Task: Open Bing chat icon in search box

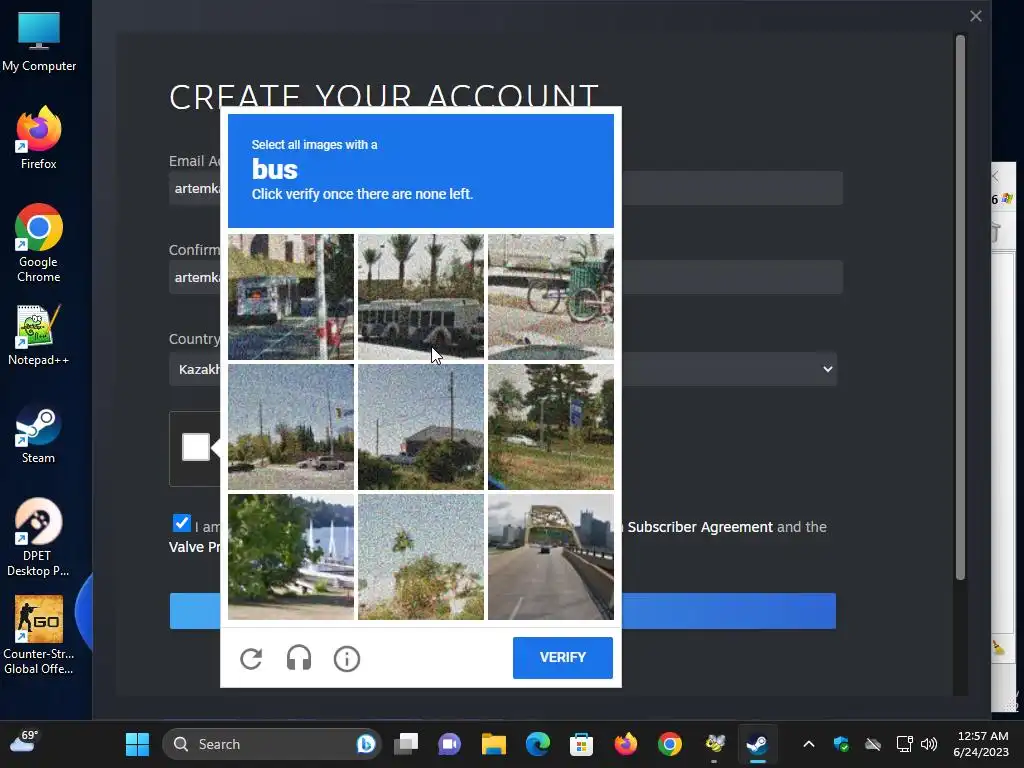Action: (366, 744)
